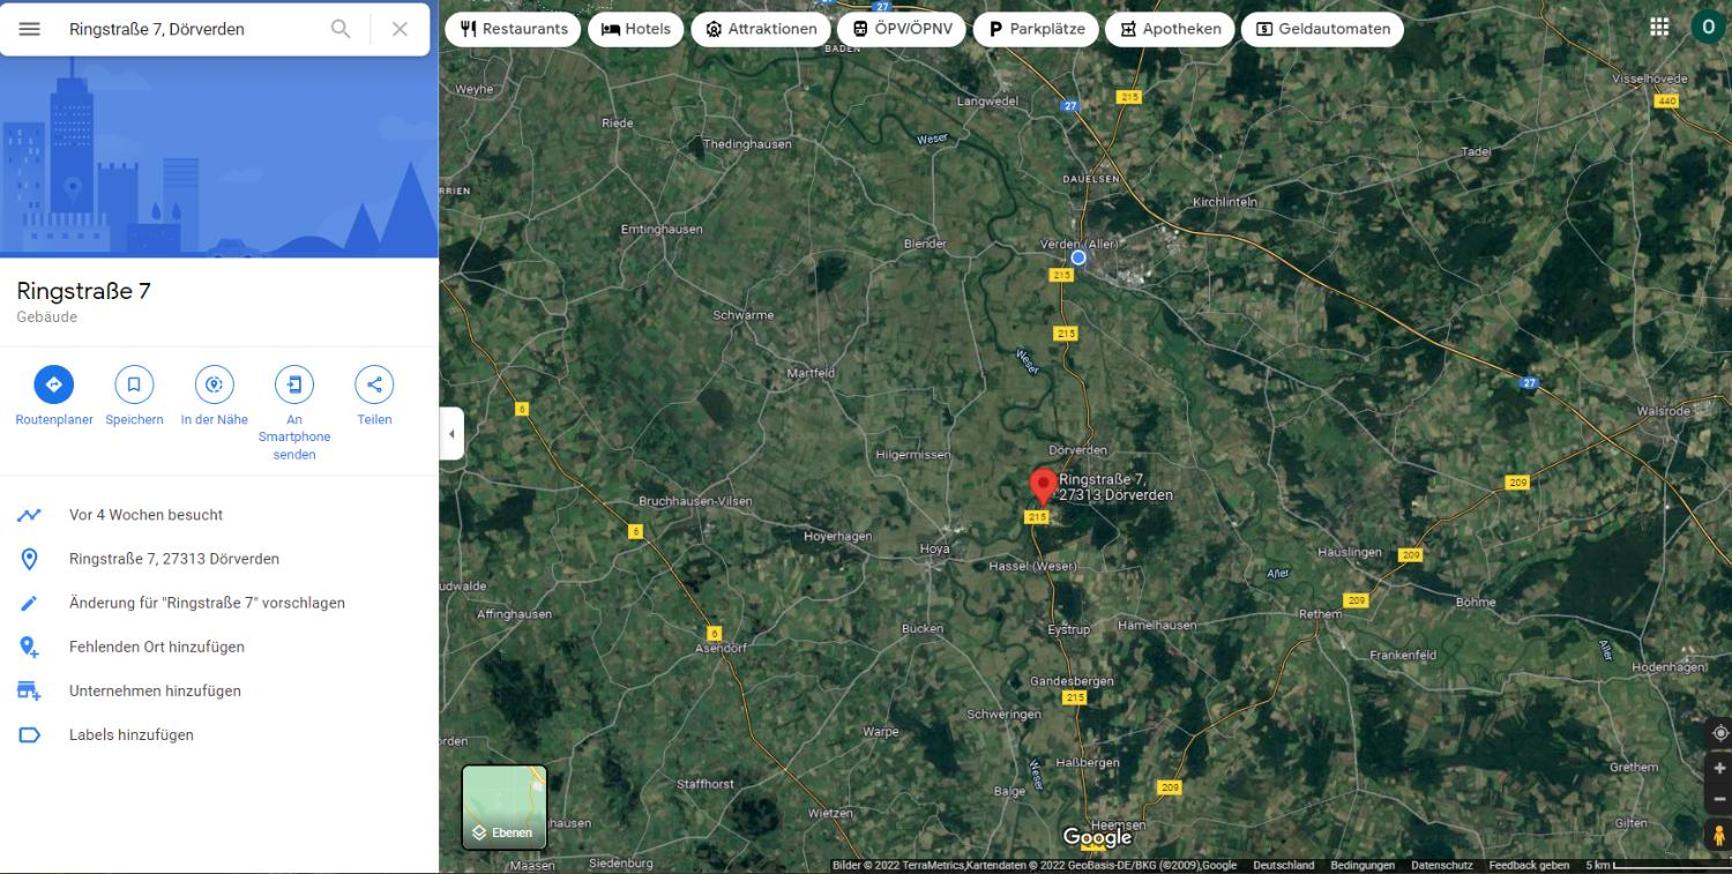Select the Schwarme label
Image resolution: width=1732 pixels, height=874 pixels.
743,315
